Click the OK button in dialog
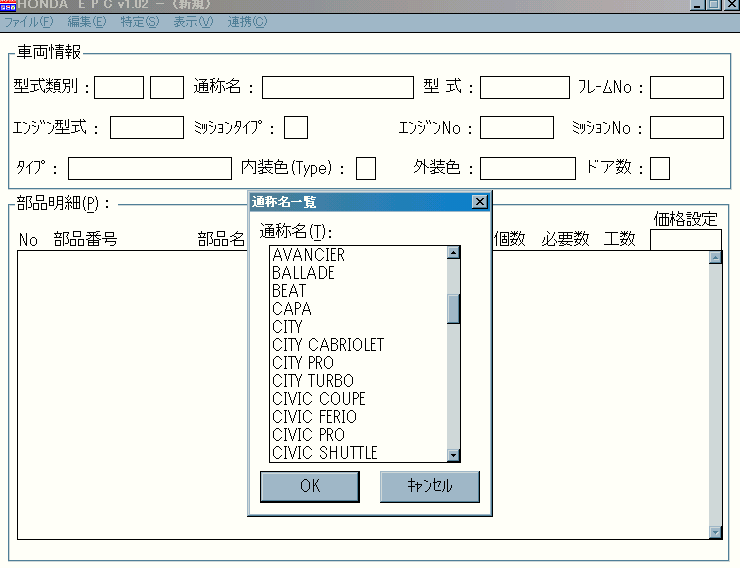This screenshot has width=740, height=568. coord(310,486)
